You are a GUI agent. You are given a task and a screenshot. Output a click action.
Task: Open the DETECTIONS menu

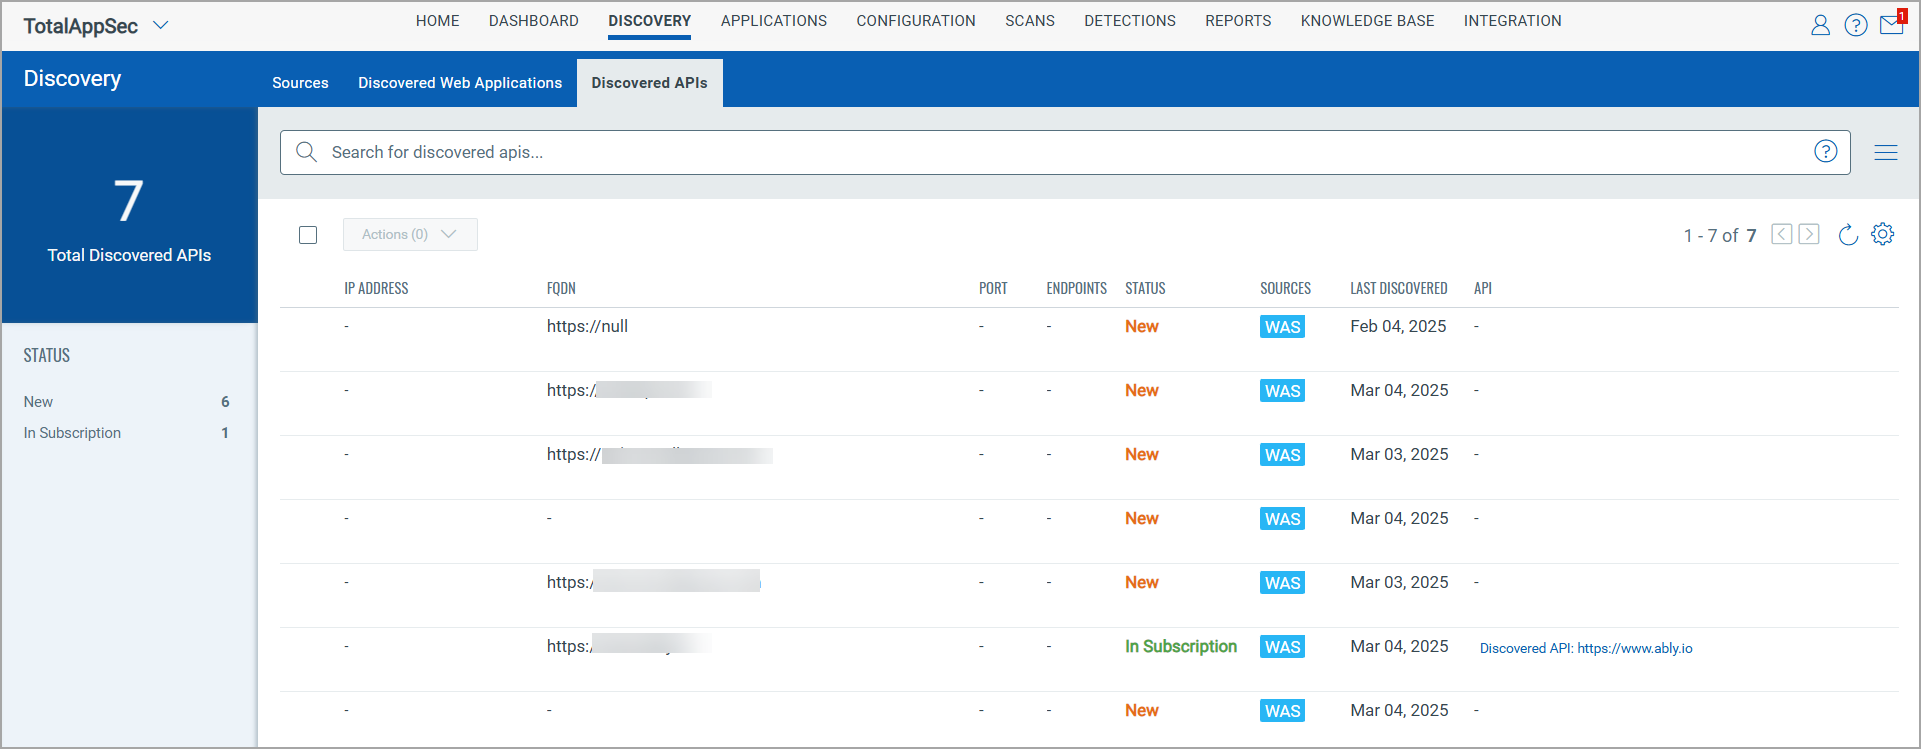[x=1130, y=21]
